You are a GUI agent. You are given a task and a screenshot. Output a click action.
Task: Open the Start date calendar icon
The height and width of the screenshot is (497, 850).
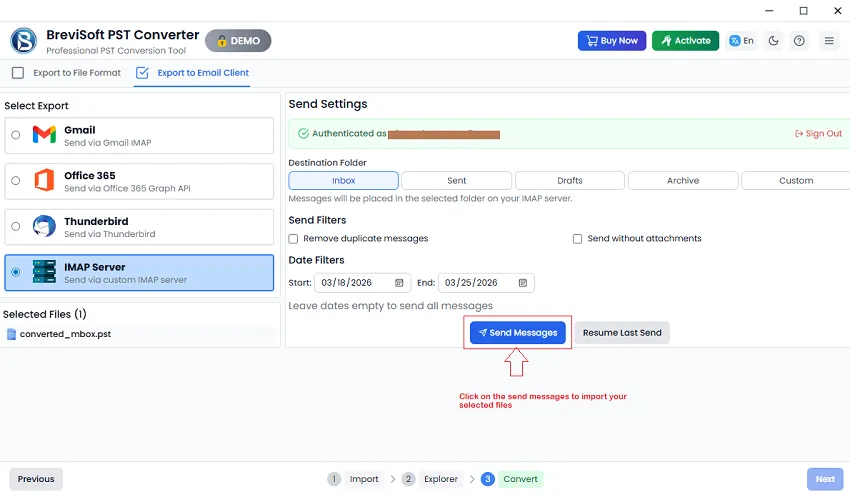[399, 283]
